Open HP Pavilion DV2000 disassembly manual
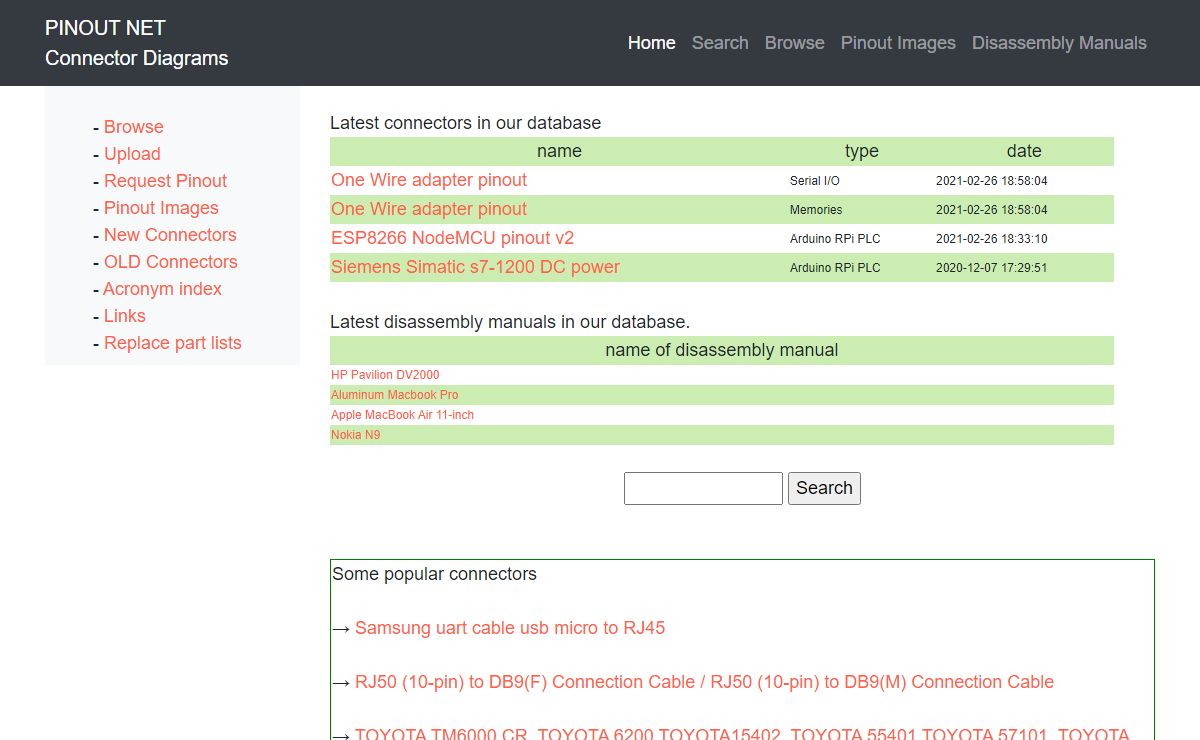Image resolution: width=1200 pixels, height=740 pixels. (385, 375)
